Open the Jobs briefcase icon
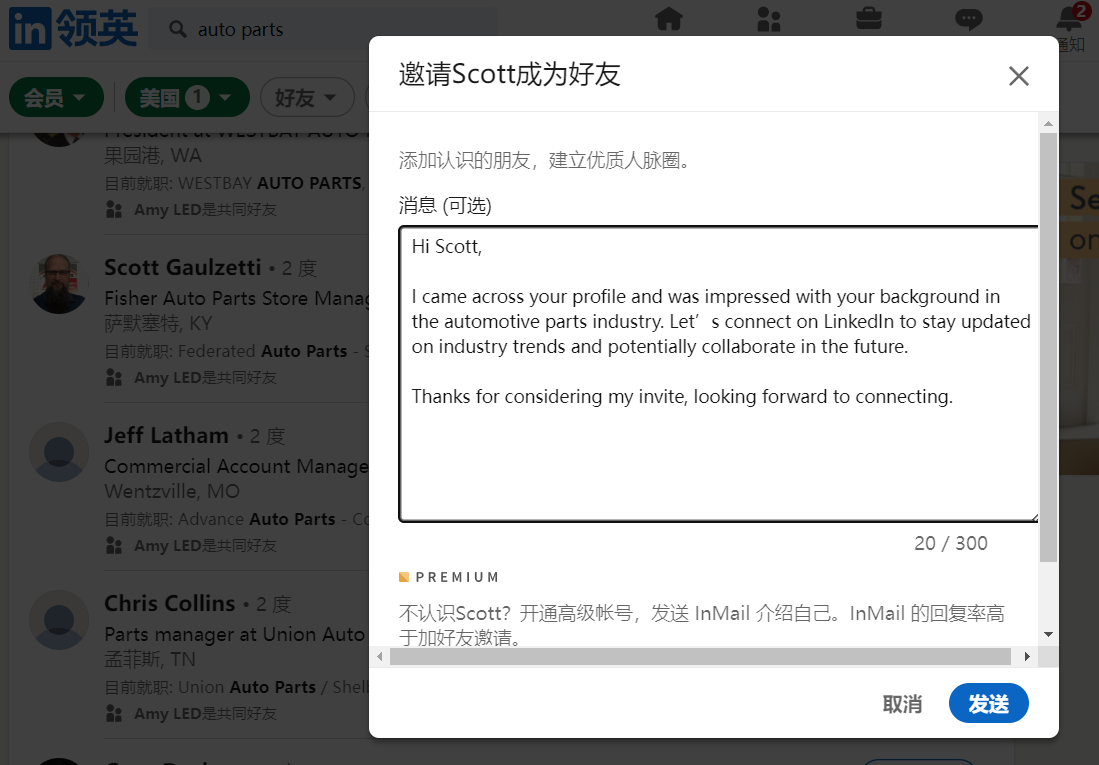The image size is (1099, 765). tap(869, 18)
